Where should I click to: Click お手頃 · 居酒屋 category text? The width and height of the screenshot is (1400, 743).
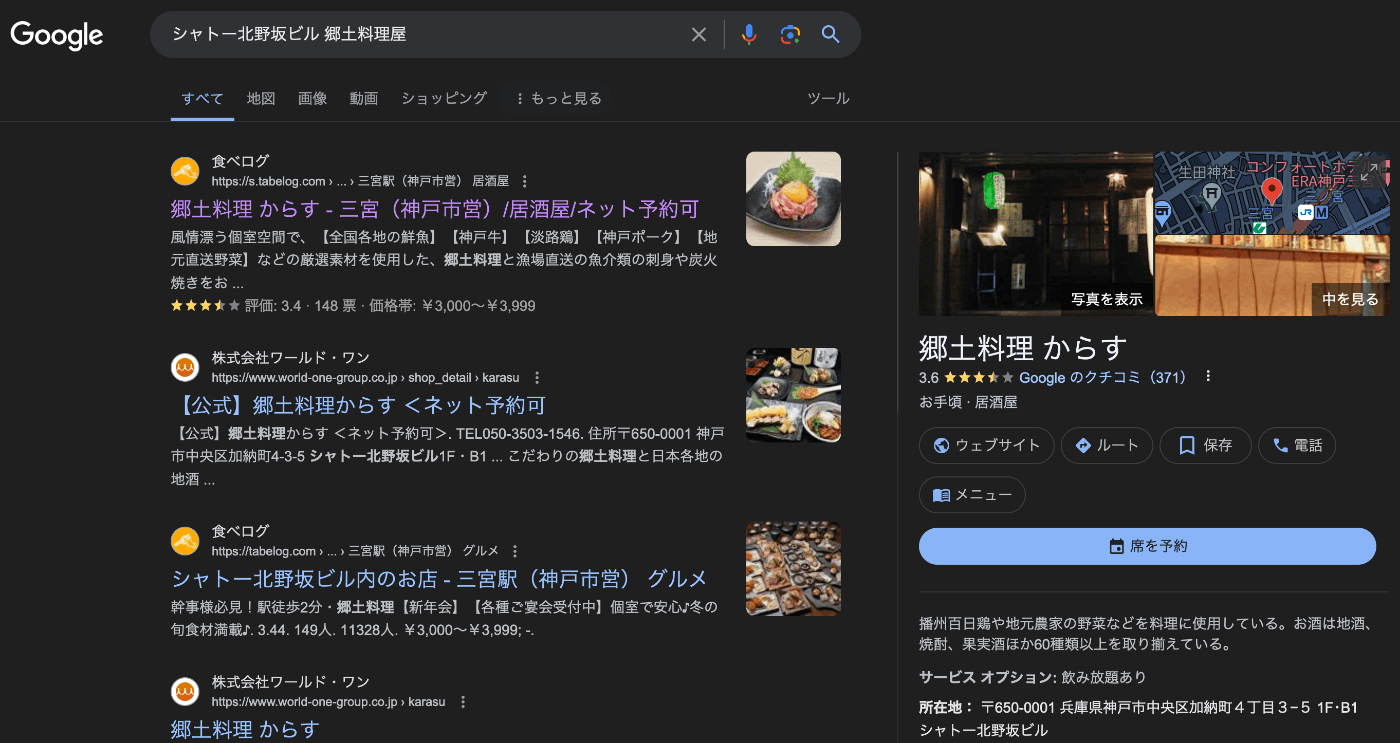(968, 402)
